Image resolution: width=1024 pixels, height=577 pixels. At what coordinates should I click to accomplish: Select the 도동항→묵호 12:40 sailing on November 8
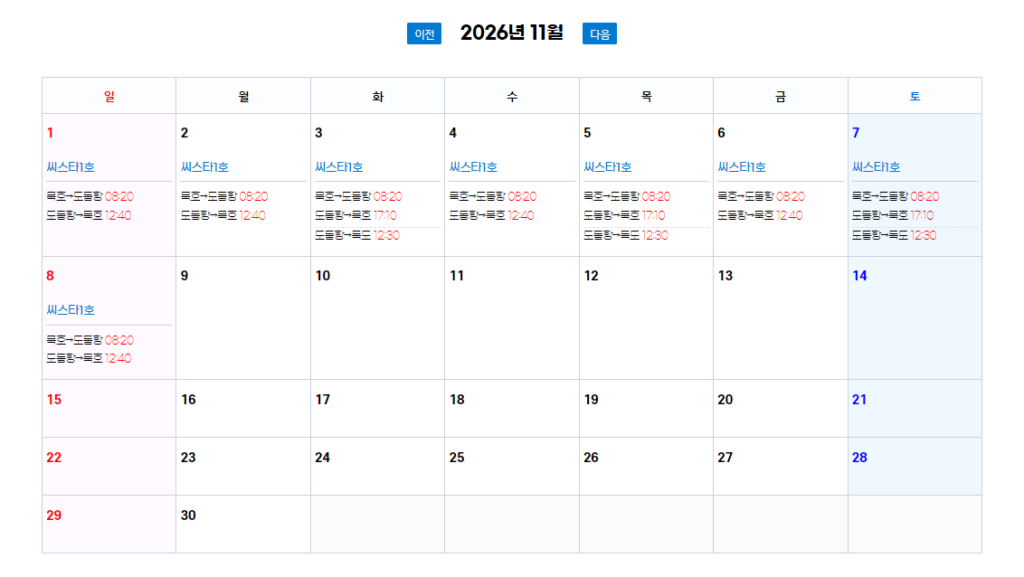tap(89, 358)
